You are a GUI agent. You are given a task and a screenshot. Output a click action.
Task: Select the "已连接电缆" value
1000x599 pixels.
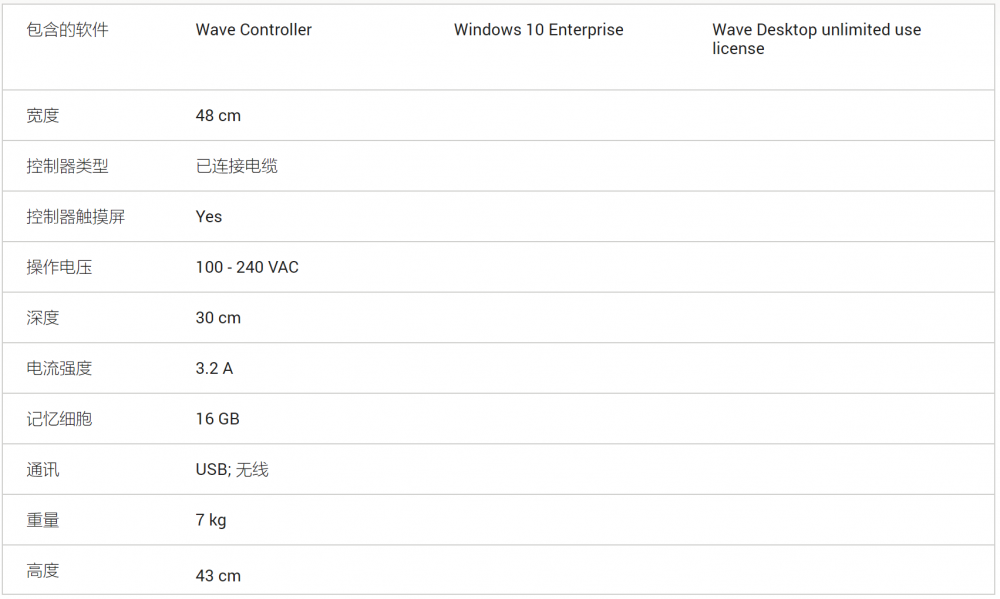(236, 166)
